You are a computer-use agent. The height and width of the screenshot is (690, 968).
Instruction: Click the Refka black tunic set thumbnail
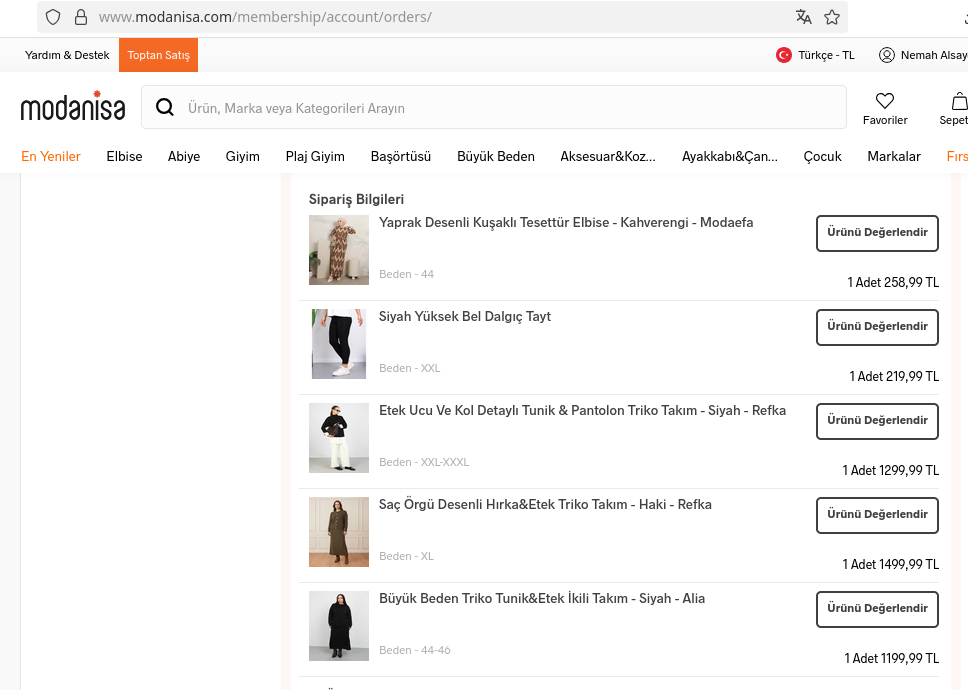[x=339, y=438]
